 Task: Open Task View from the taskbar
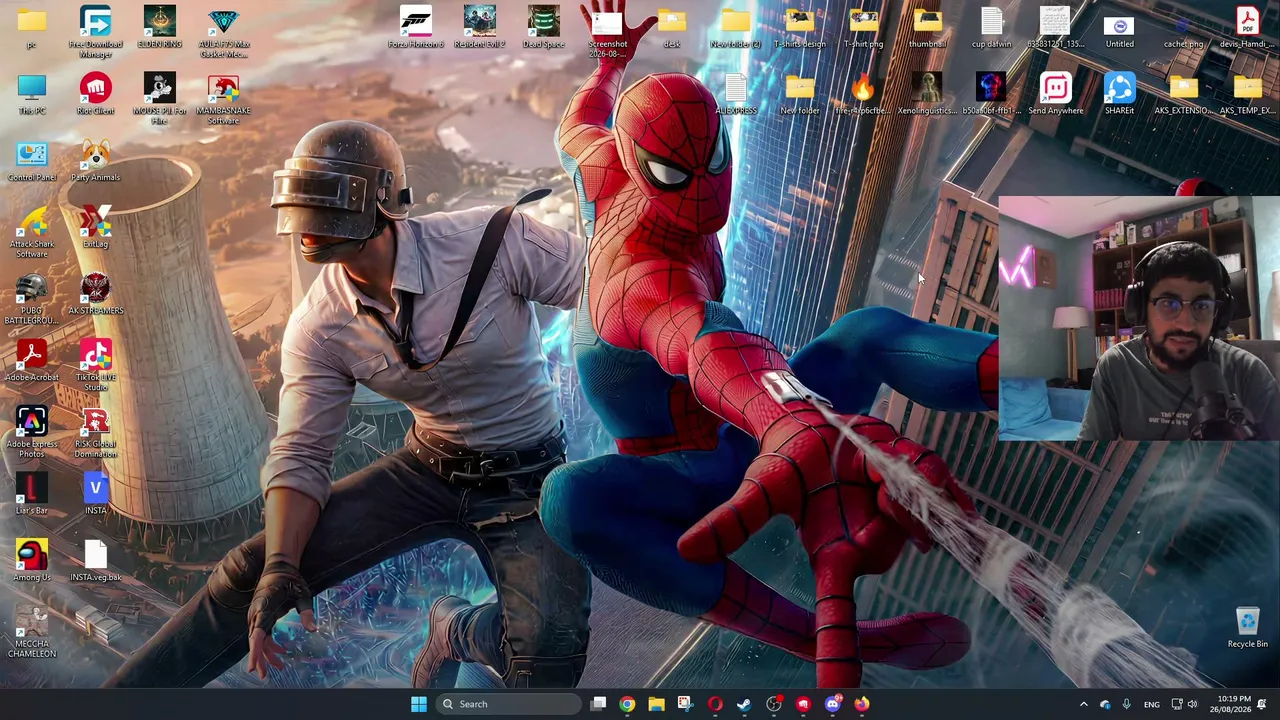click(598, 704)
